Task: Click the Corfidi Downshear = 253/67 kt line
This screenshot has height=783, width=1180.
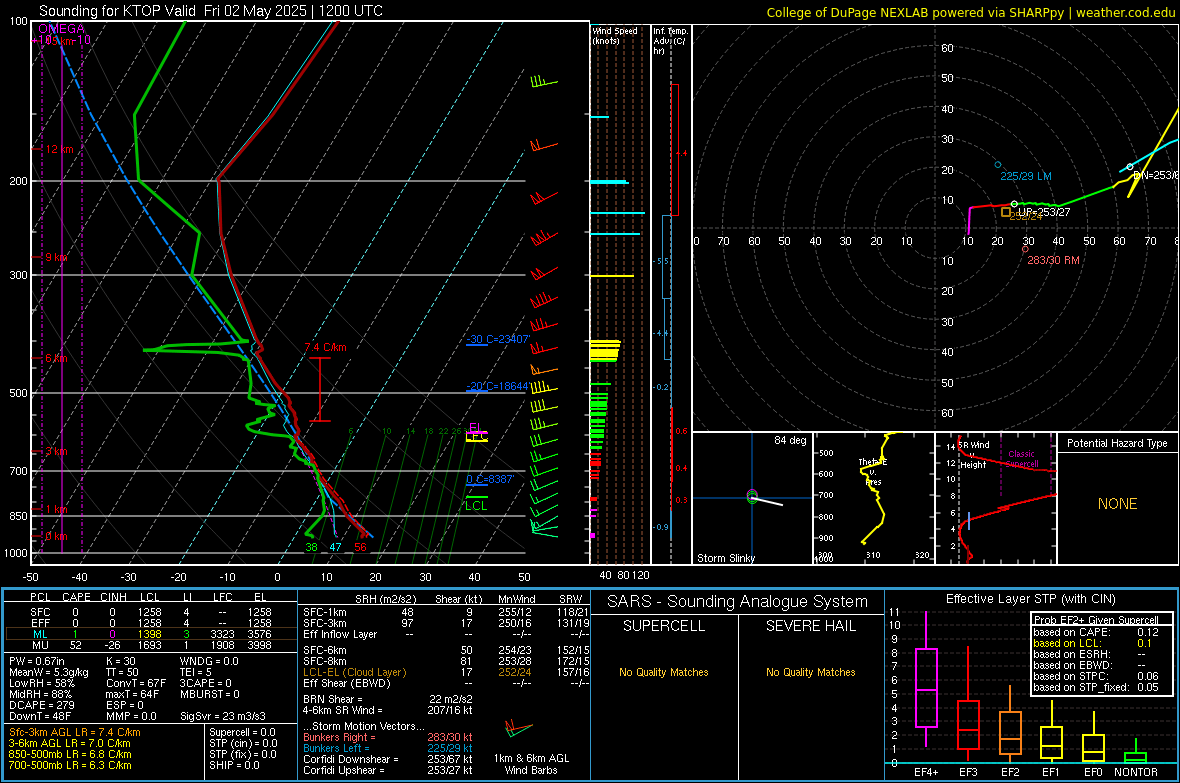Action: coord(388,759)
